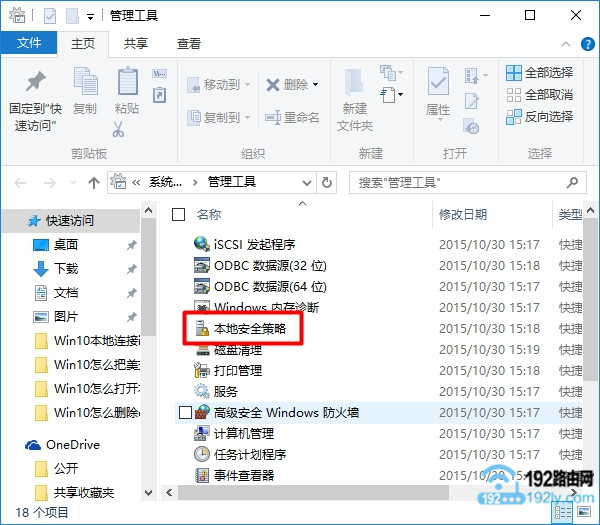Image resolution: width=600 pixels, height=525 pixels.
Task: Click the 任务计划程序 clock icon
Action: tap(202, 454)
